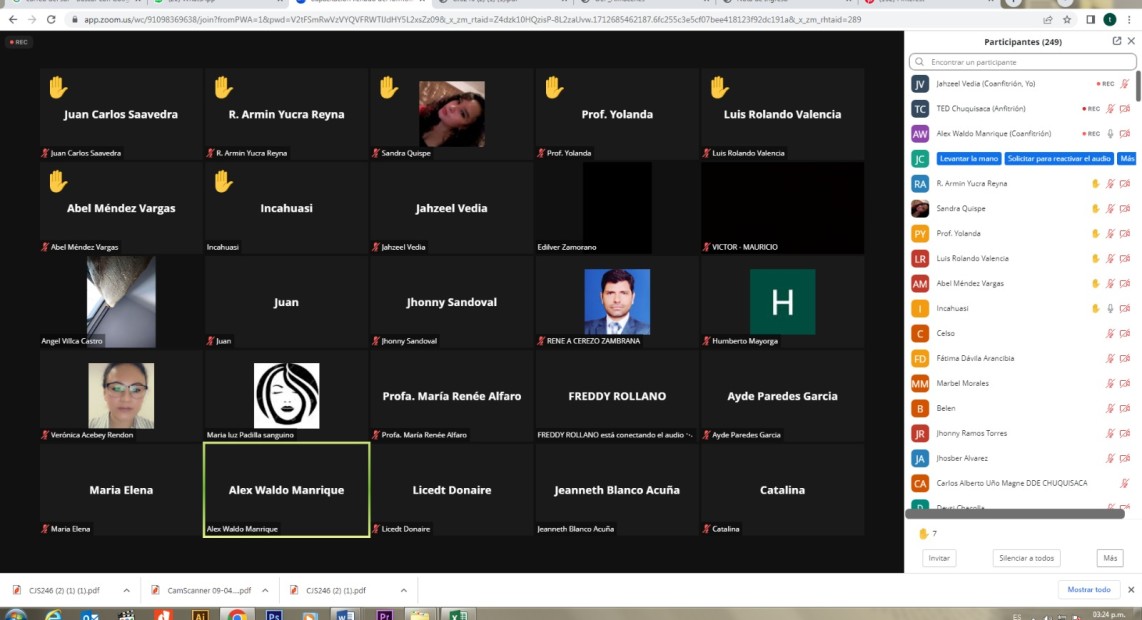Click the camera-off icon for TED Chuquisaca
The width and height of the screenshot is (1142, 620).
pyautogui.click(x=1125, y=109)
